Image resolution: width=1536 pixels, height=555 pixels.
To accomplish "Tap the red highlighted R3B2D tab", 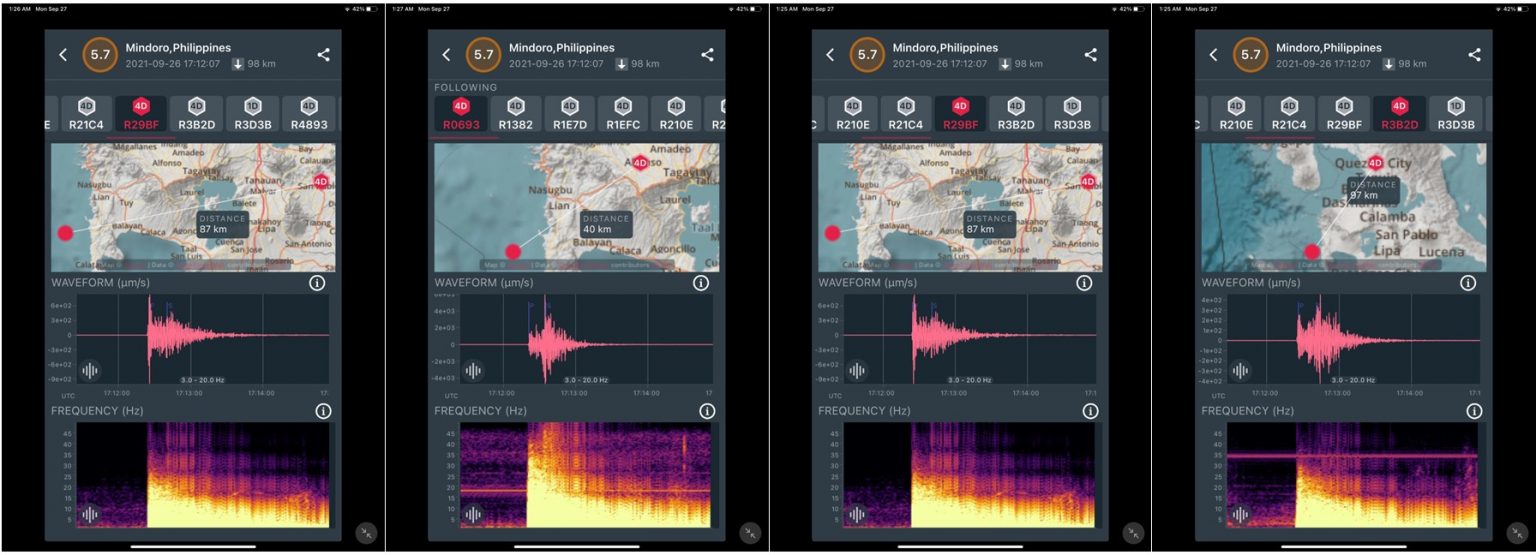I will 1399,115.
